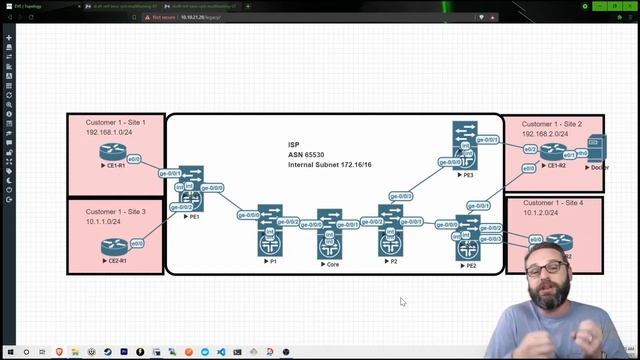Click the speech bubble icon in sidebar
The width and height of the screenshot is (640, 360).
click(x=9, y=143)
